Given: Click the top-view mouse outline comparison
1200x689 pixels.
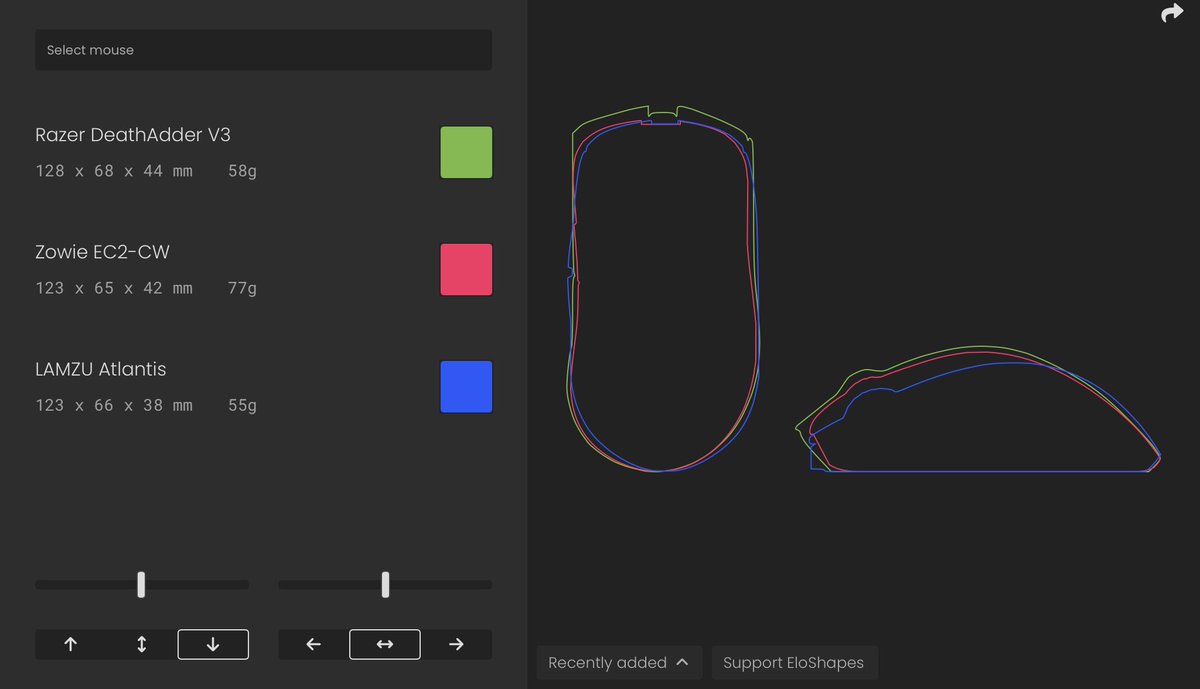Looking at the screenshot, I should coord(664,288).
